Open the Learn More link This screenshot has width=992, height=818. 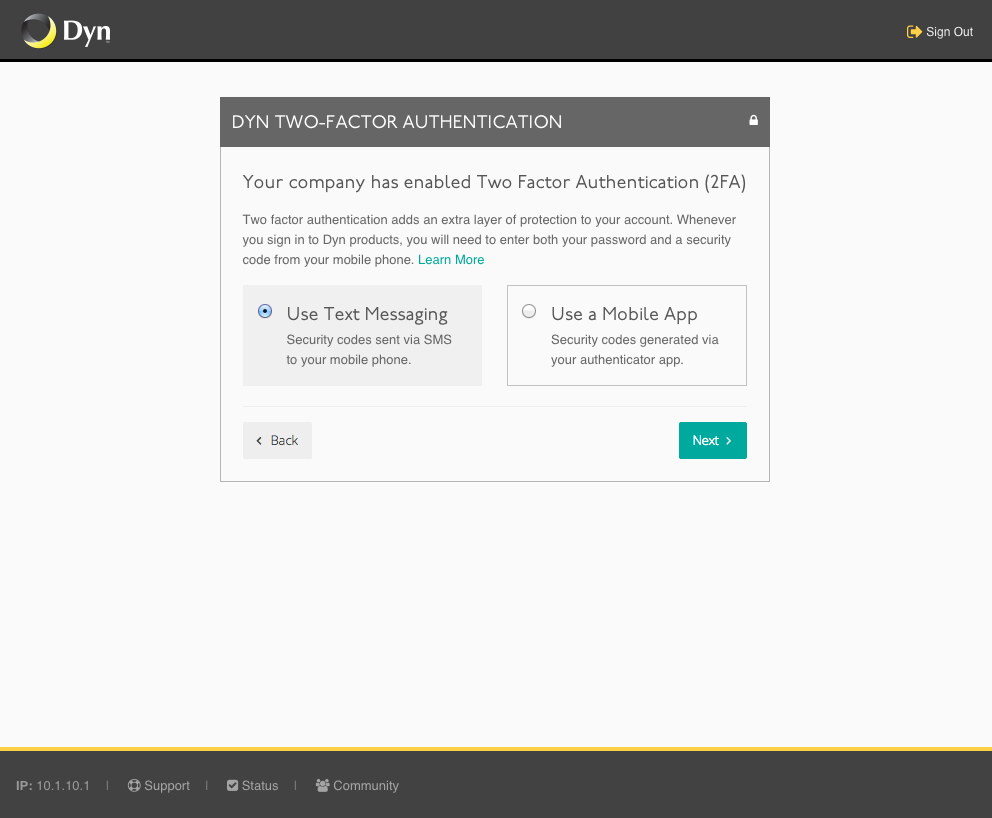click(x=451, y=259)
